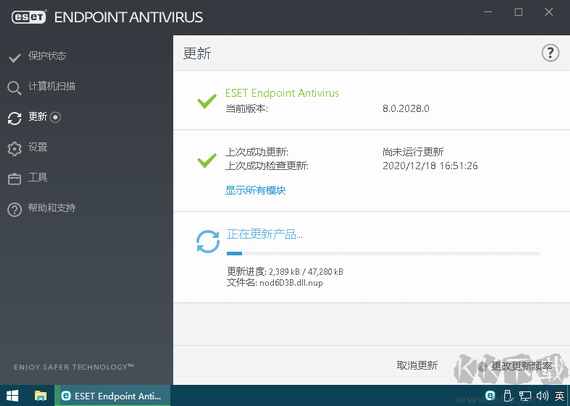Click the computer scan magnifier icon

(x=15, y=88)
